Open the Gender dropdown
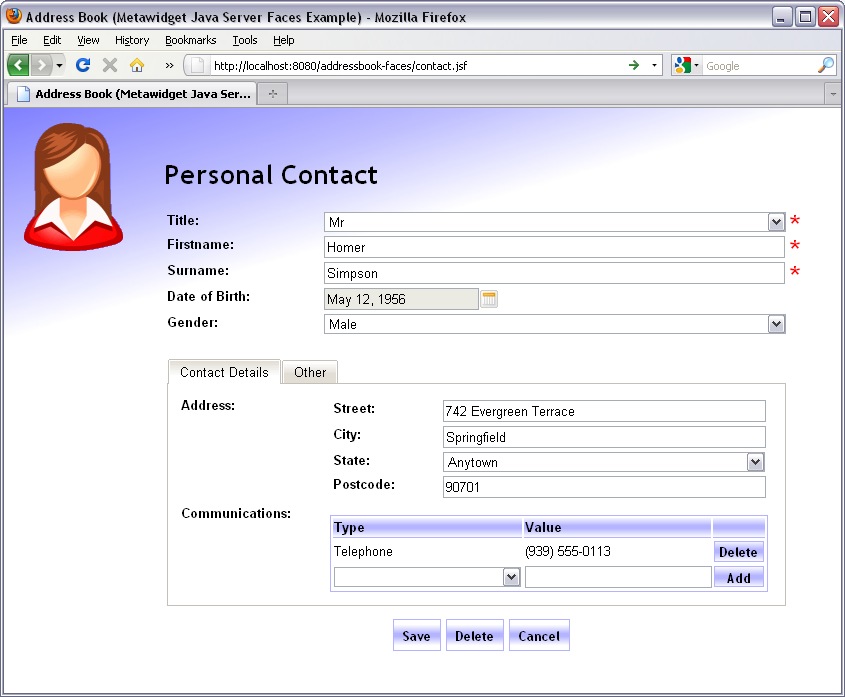 [x=777, y=323]
